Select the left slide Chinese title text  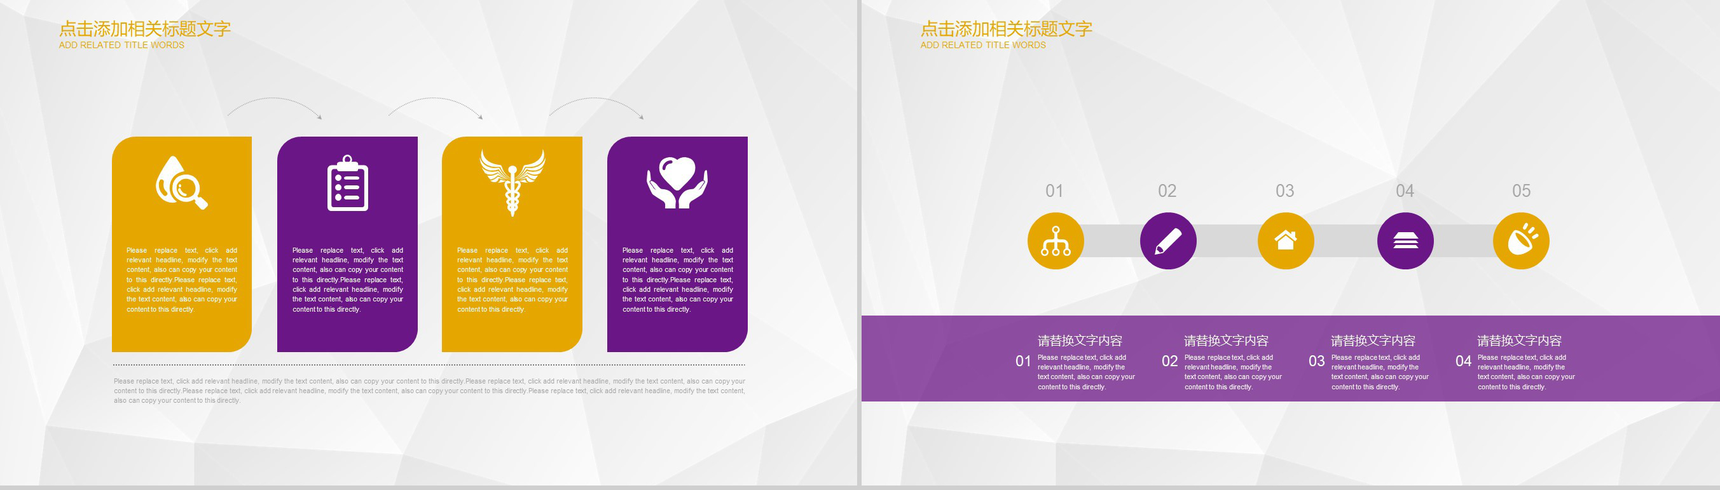(145, 29)
